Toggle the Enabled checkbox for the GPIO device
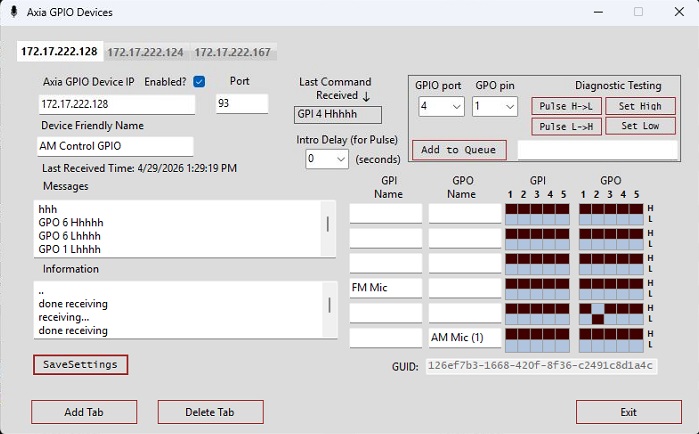The image size is (699, 434). click(x=199, y=81)
